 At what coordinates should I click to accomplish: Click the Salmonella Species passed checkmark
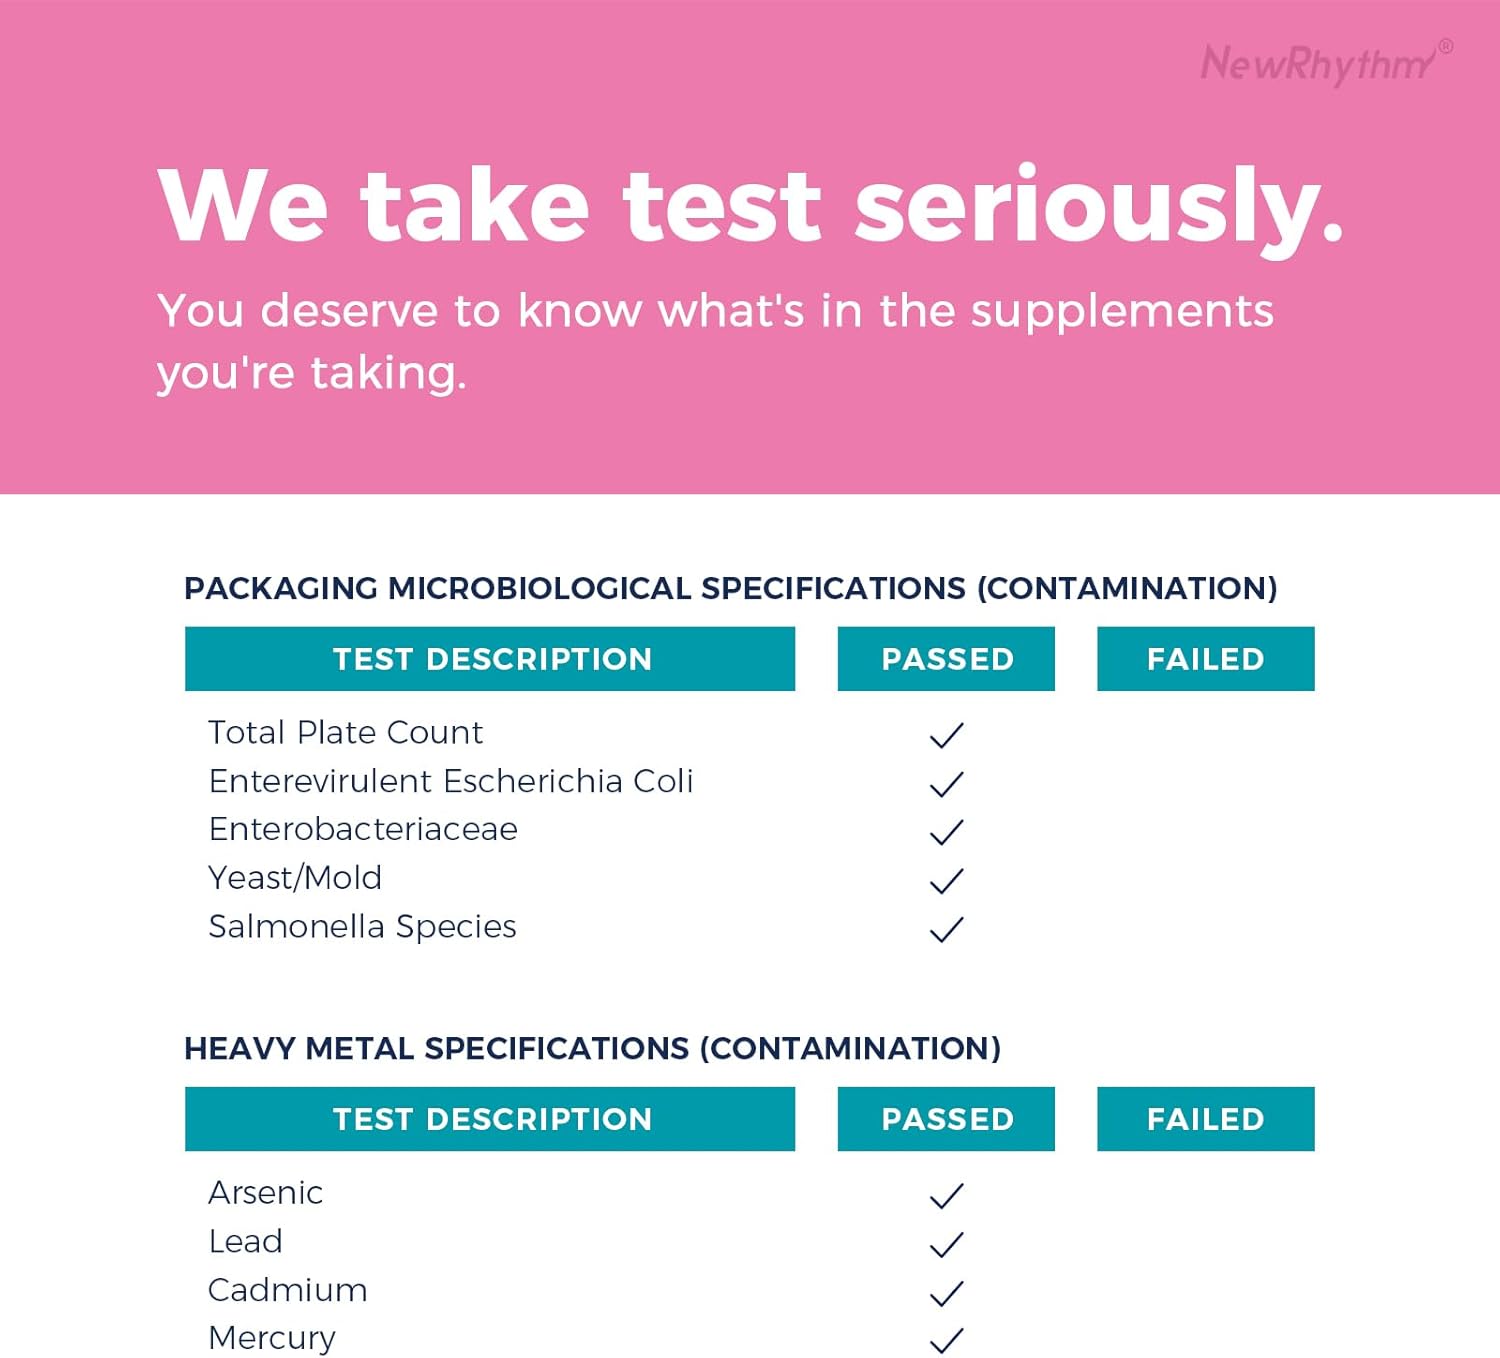946,929
